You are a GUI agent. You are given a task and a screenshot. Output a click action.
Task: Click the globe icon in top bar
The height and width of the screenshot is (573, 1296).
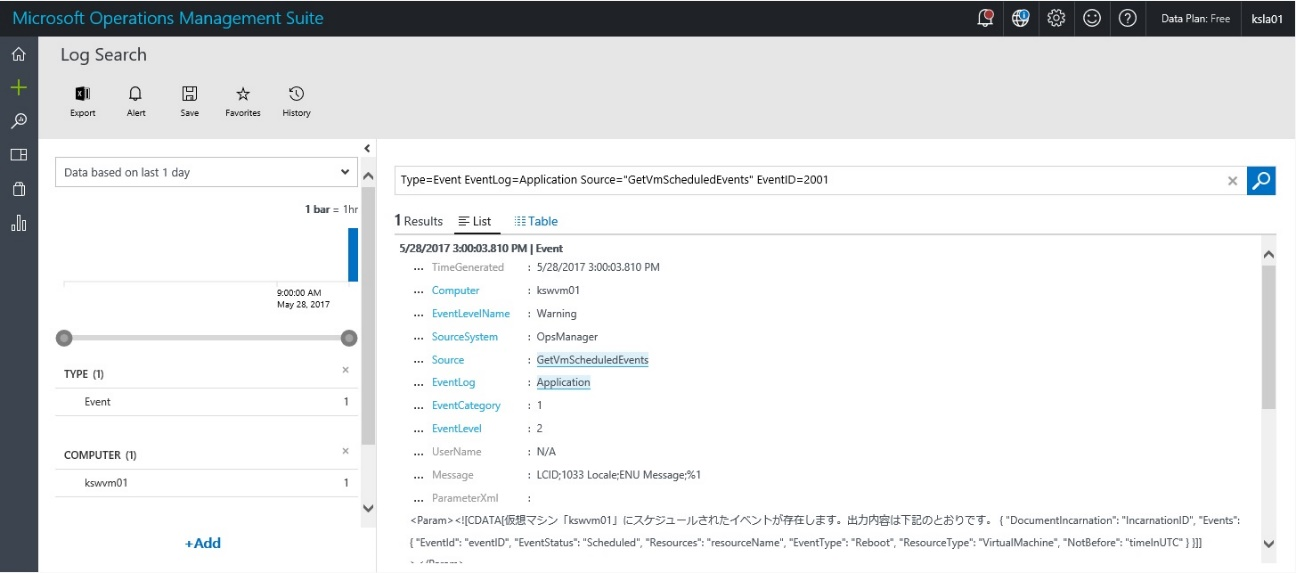[x=1020, y=18]
